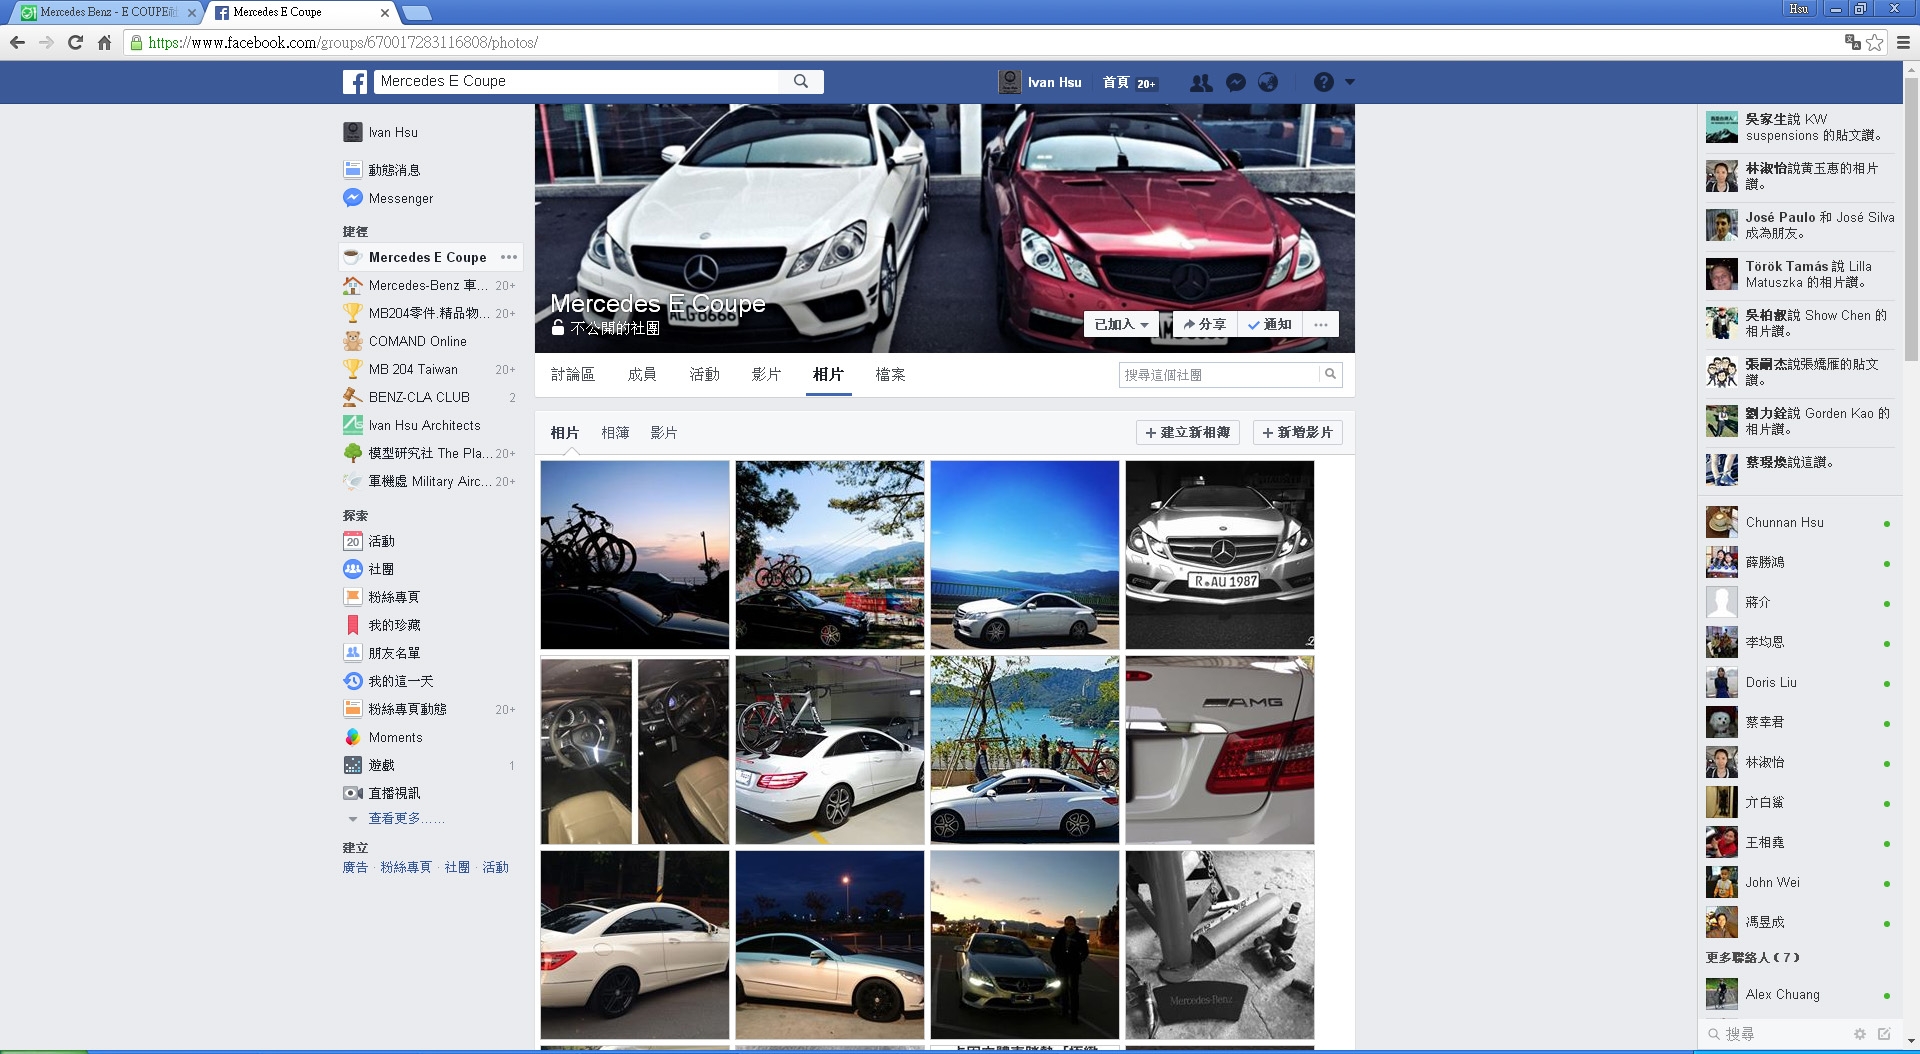
Task: Click the new message compose icon in chat
Action: click(x=1884, y=1034)
